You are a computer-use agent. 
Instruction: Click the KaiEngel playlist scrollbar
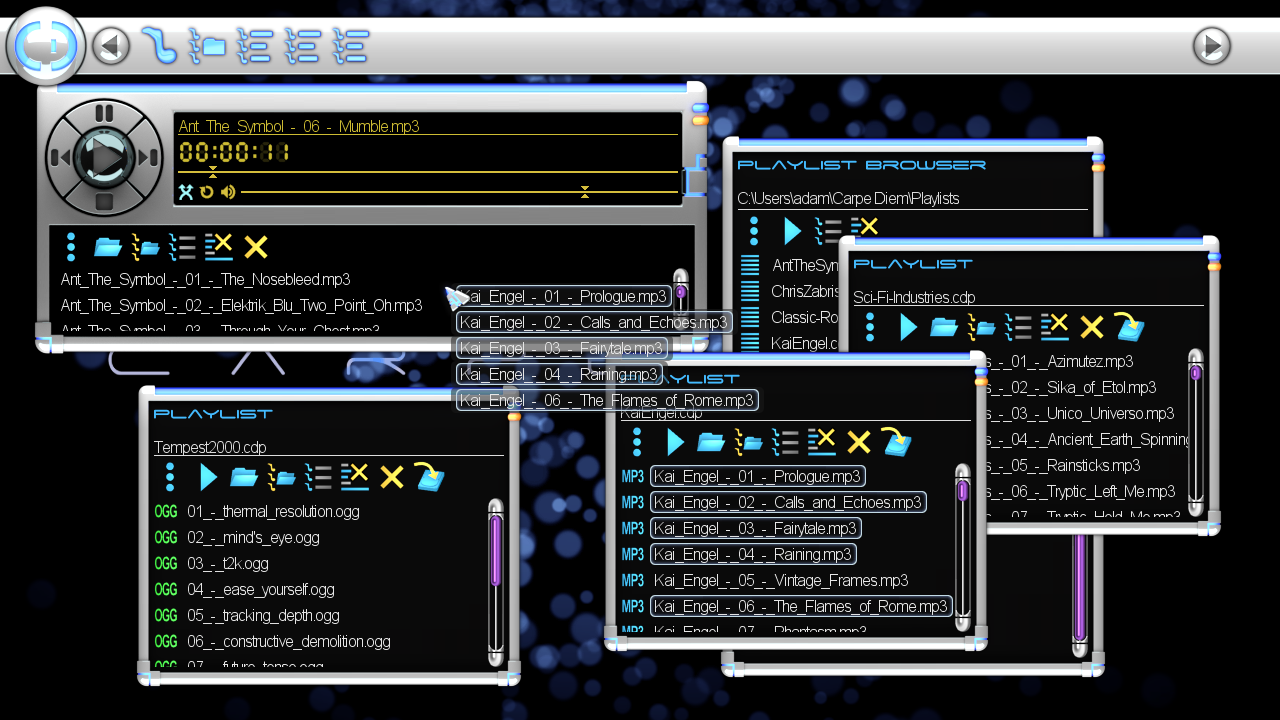tap(963, 547)
